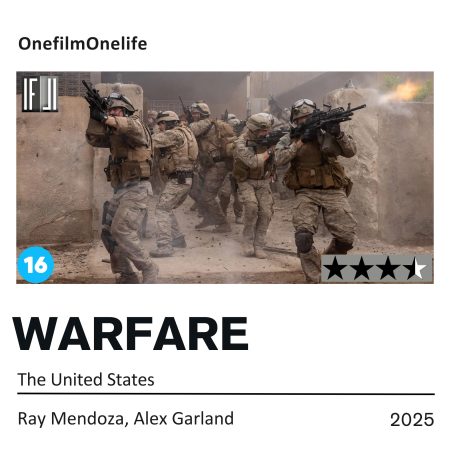Click the half-filled fourth rating star
The height and width of the screenshot is (450, 450).
[415, 269]
